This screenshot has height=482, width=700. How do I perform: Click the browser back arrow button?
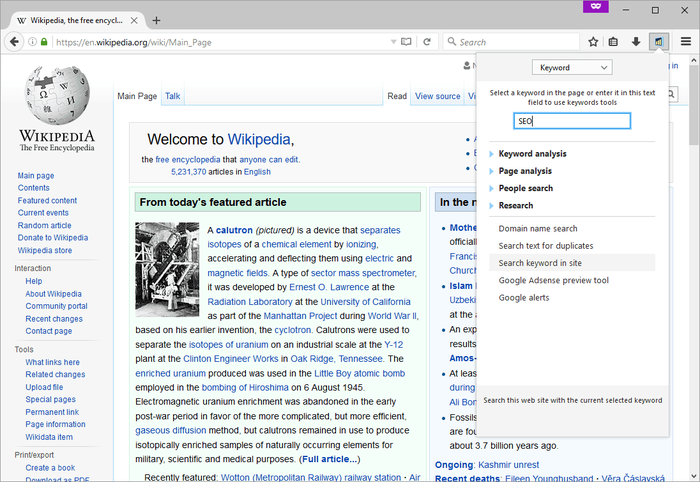click(14, 42)
